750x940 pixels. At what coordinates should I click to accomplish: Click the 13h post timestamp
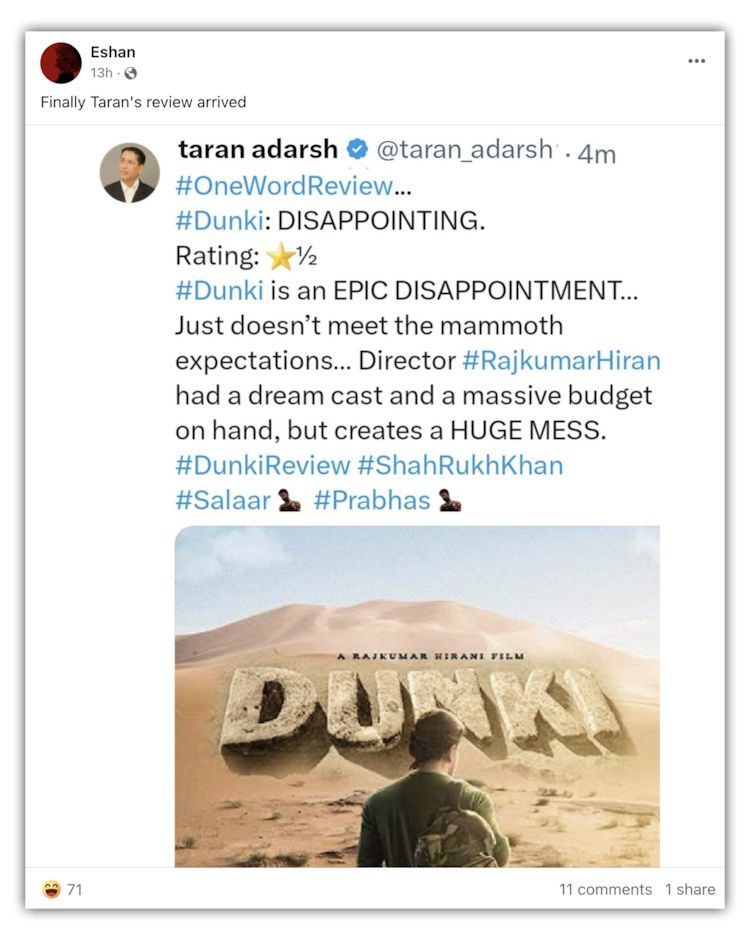(x=101, y=73)
